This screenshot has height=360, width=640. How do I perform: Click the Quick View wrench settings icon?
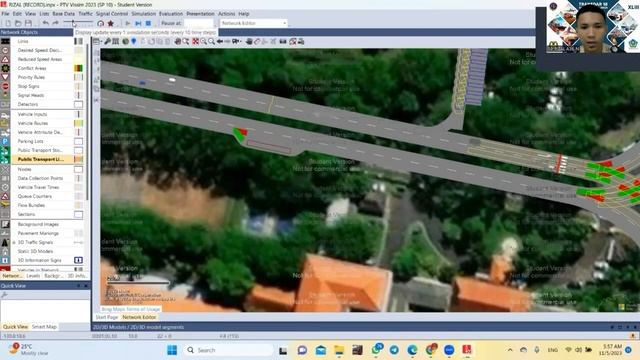tap(4, 294)
